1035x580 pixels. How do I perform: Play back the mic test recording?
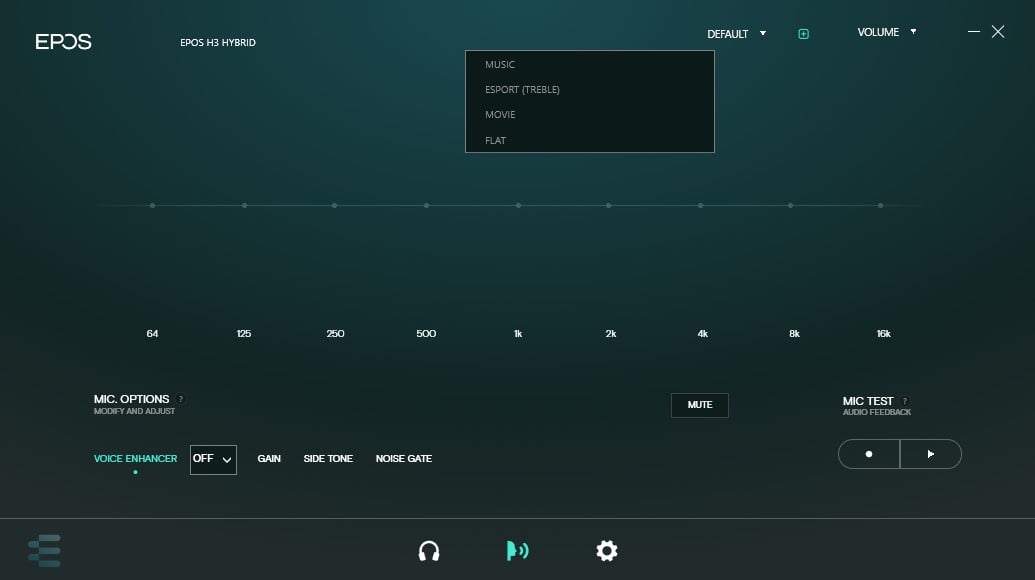[931, 454]
